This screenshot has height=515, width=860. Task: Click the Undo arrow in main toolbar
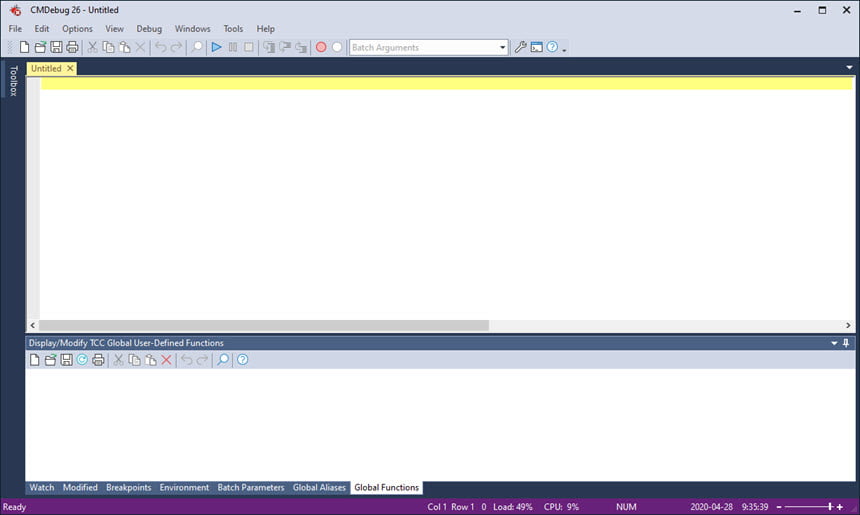point(160,47)
